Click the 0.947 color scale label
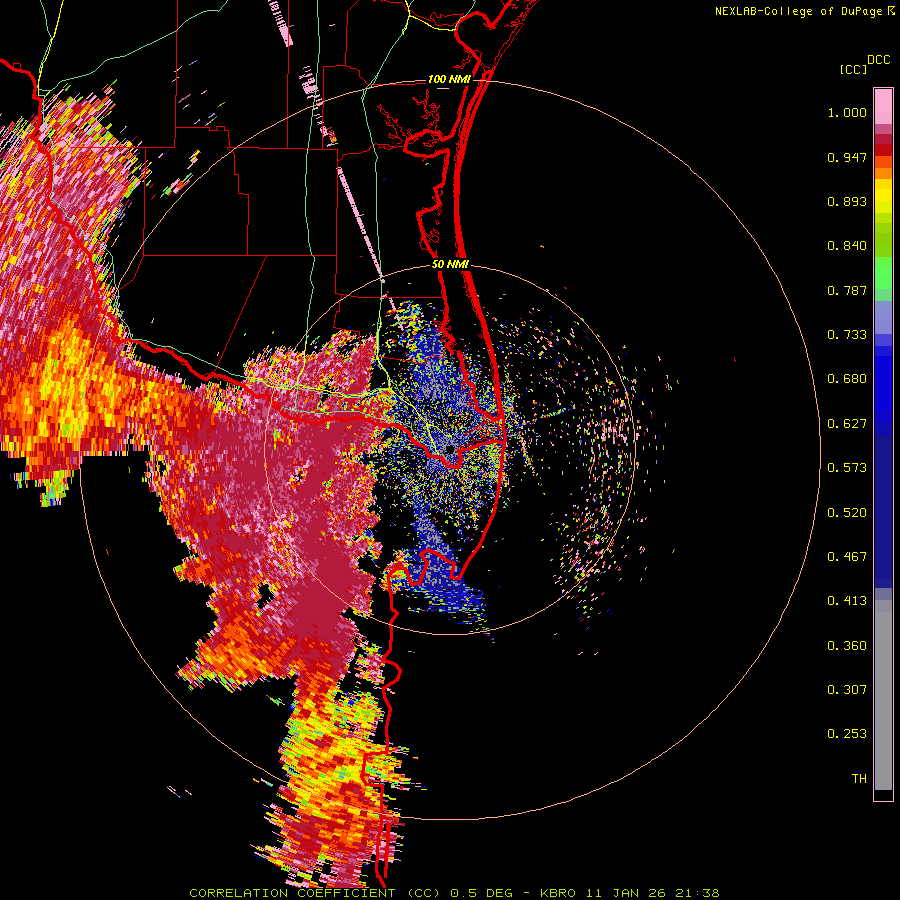 (847, 157)
